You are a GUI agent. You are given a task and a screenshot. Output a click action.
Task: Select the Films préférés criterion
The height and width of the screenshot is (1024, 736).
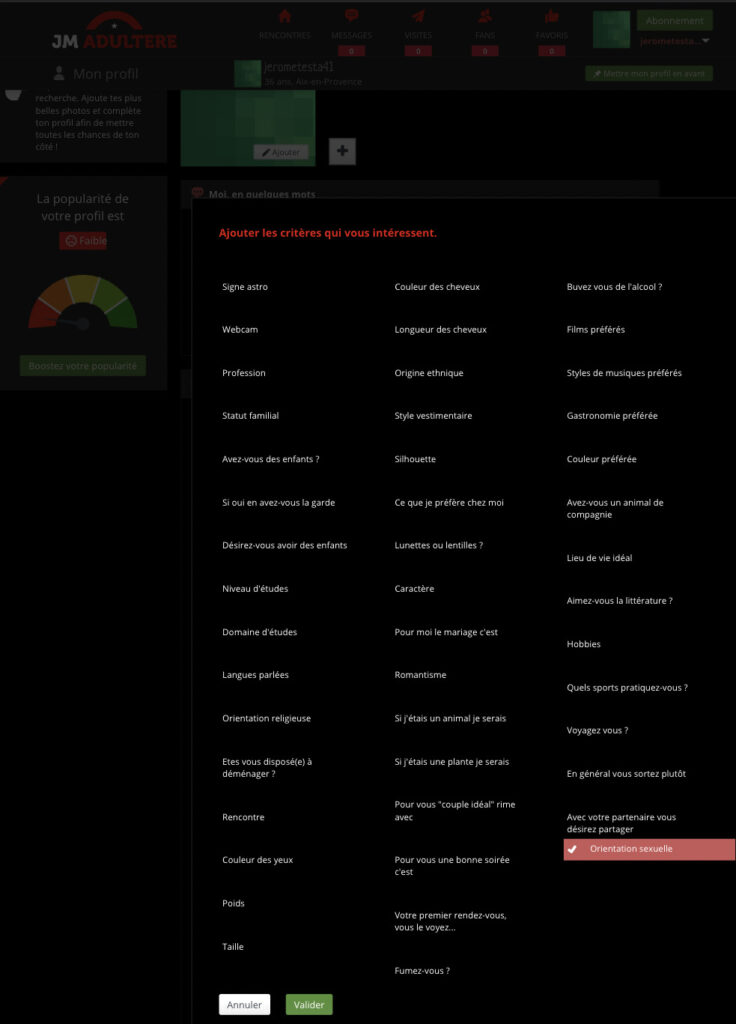pyautogui.click(x=596, y=330)
